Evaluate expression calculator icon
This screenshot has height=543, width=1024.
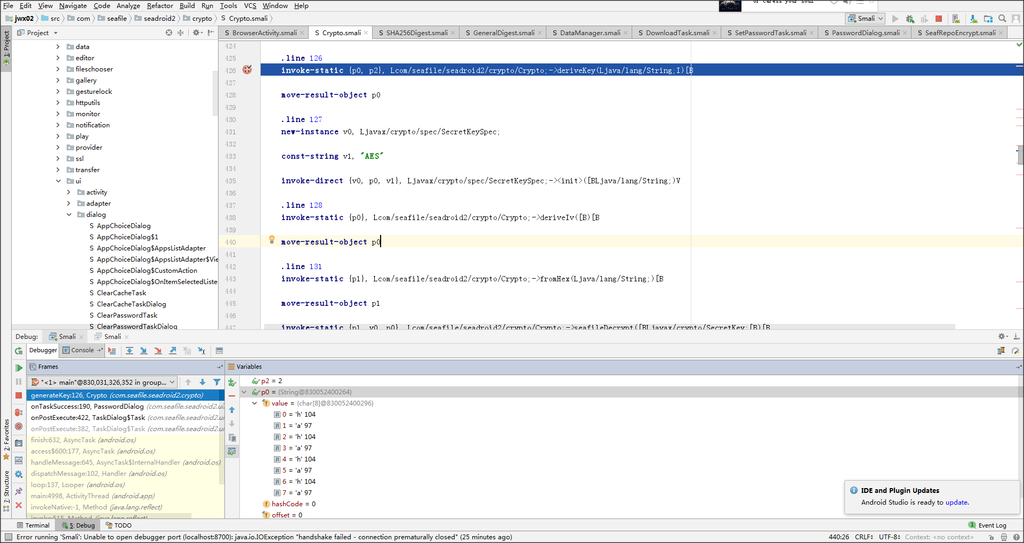pos(219,351)
